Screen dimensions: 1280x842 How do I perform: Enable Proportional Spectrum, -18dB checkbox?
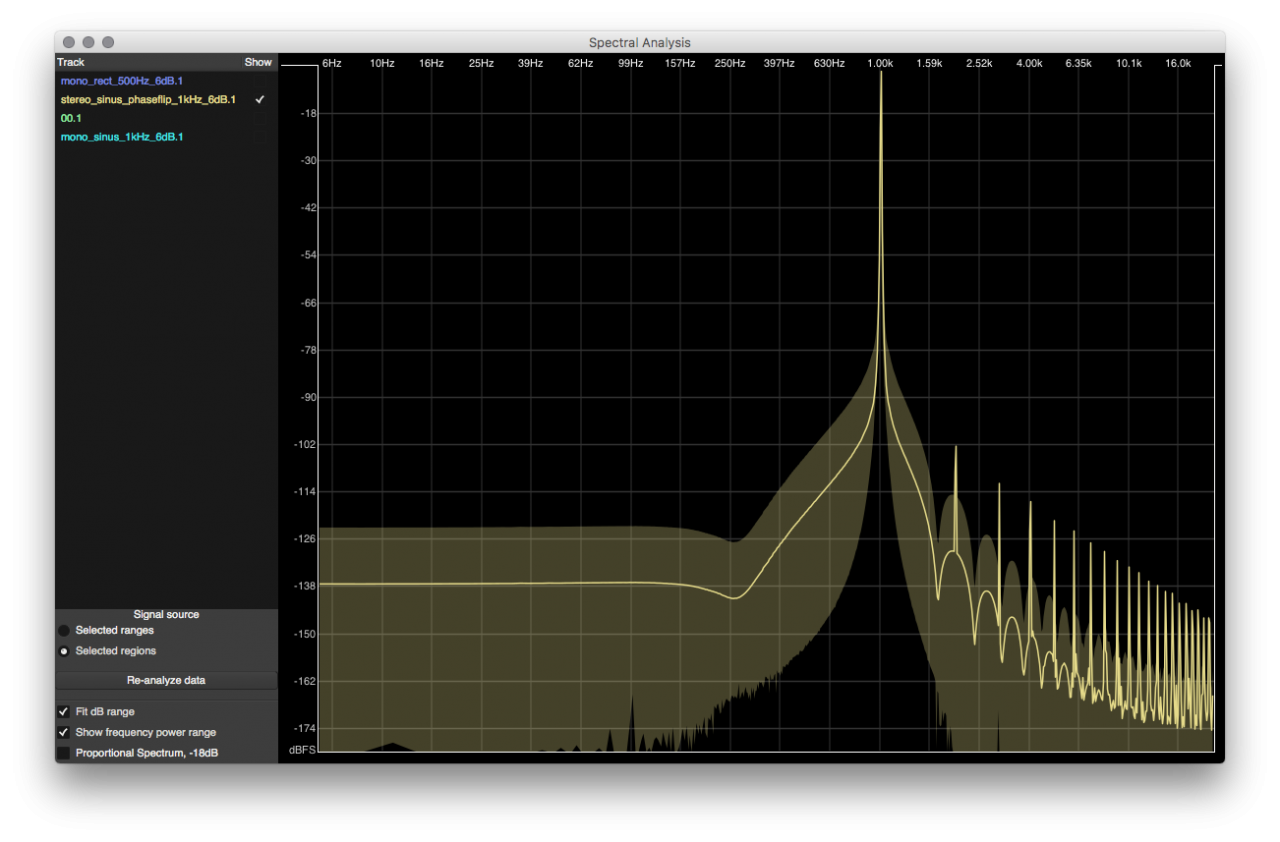click(64, 753)
